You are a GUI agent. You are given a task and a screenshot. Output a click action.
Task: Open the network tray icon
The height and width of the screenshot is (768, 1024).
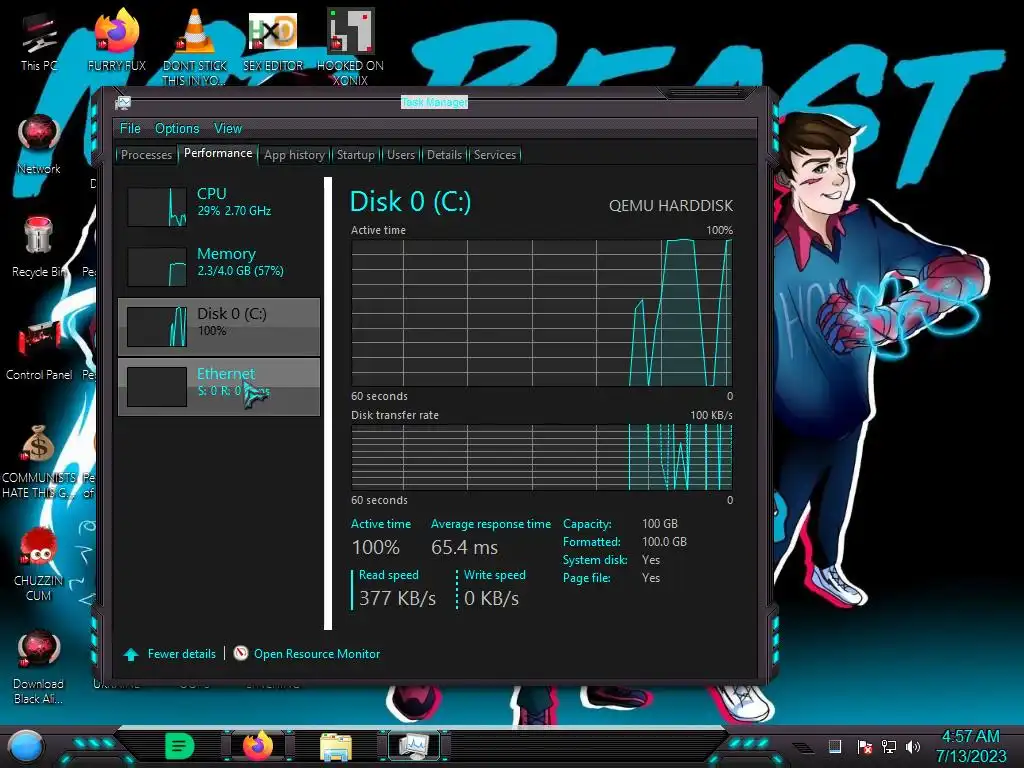coord(888,746)
